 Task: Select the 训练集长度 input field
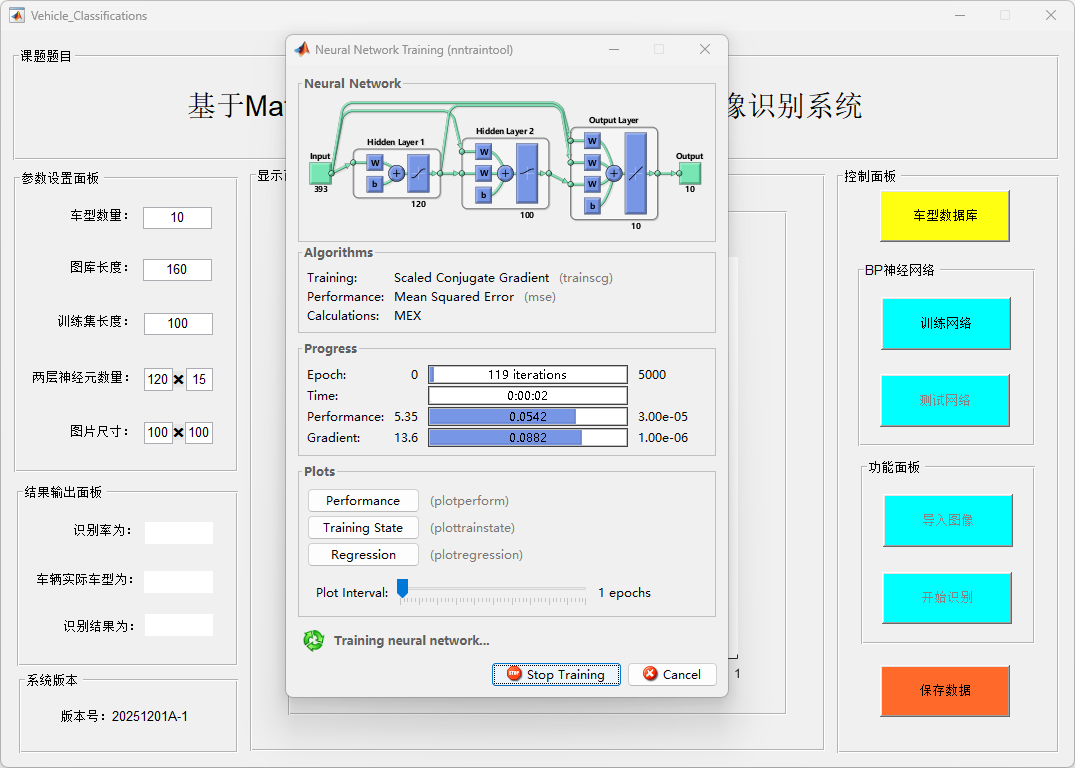coord(178,323)
